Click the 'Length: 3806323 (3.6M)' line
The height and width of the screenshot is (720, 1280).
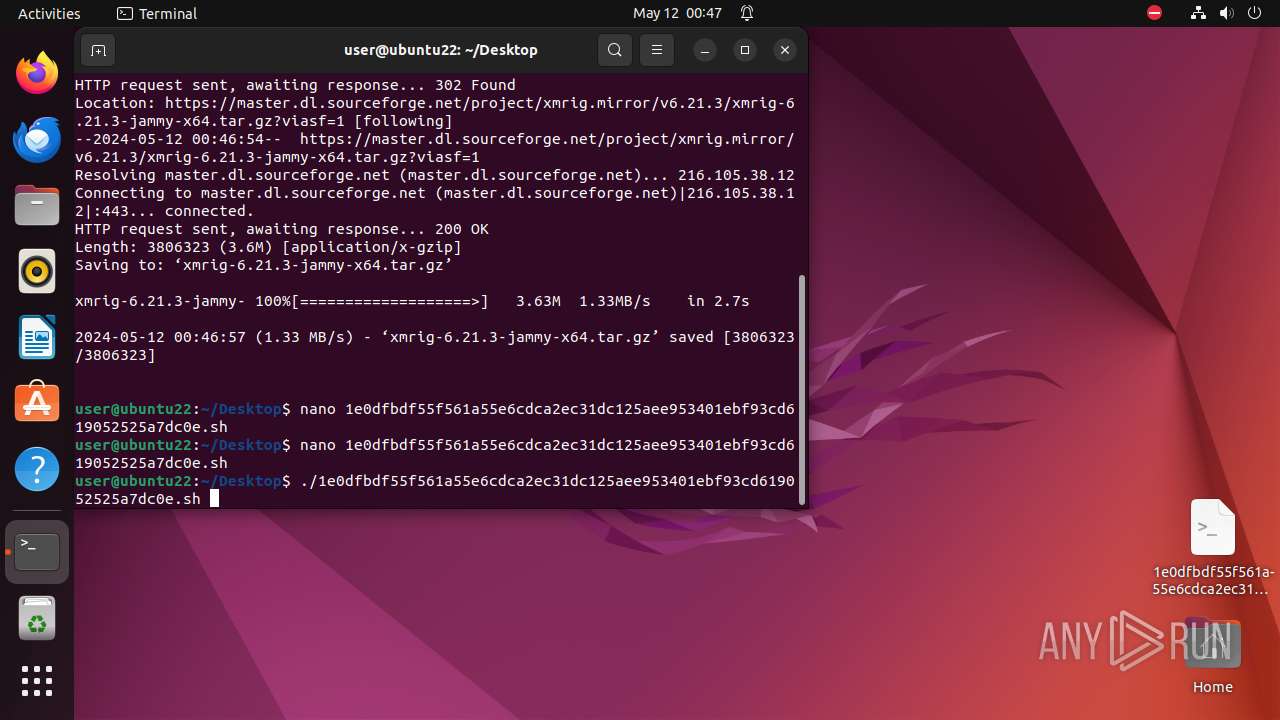click(x=268, y=247)
